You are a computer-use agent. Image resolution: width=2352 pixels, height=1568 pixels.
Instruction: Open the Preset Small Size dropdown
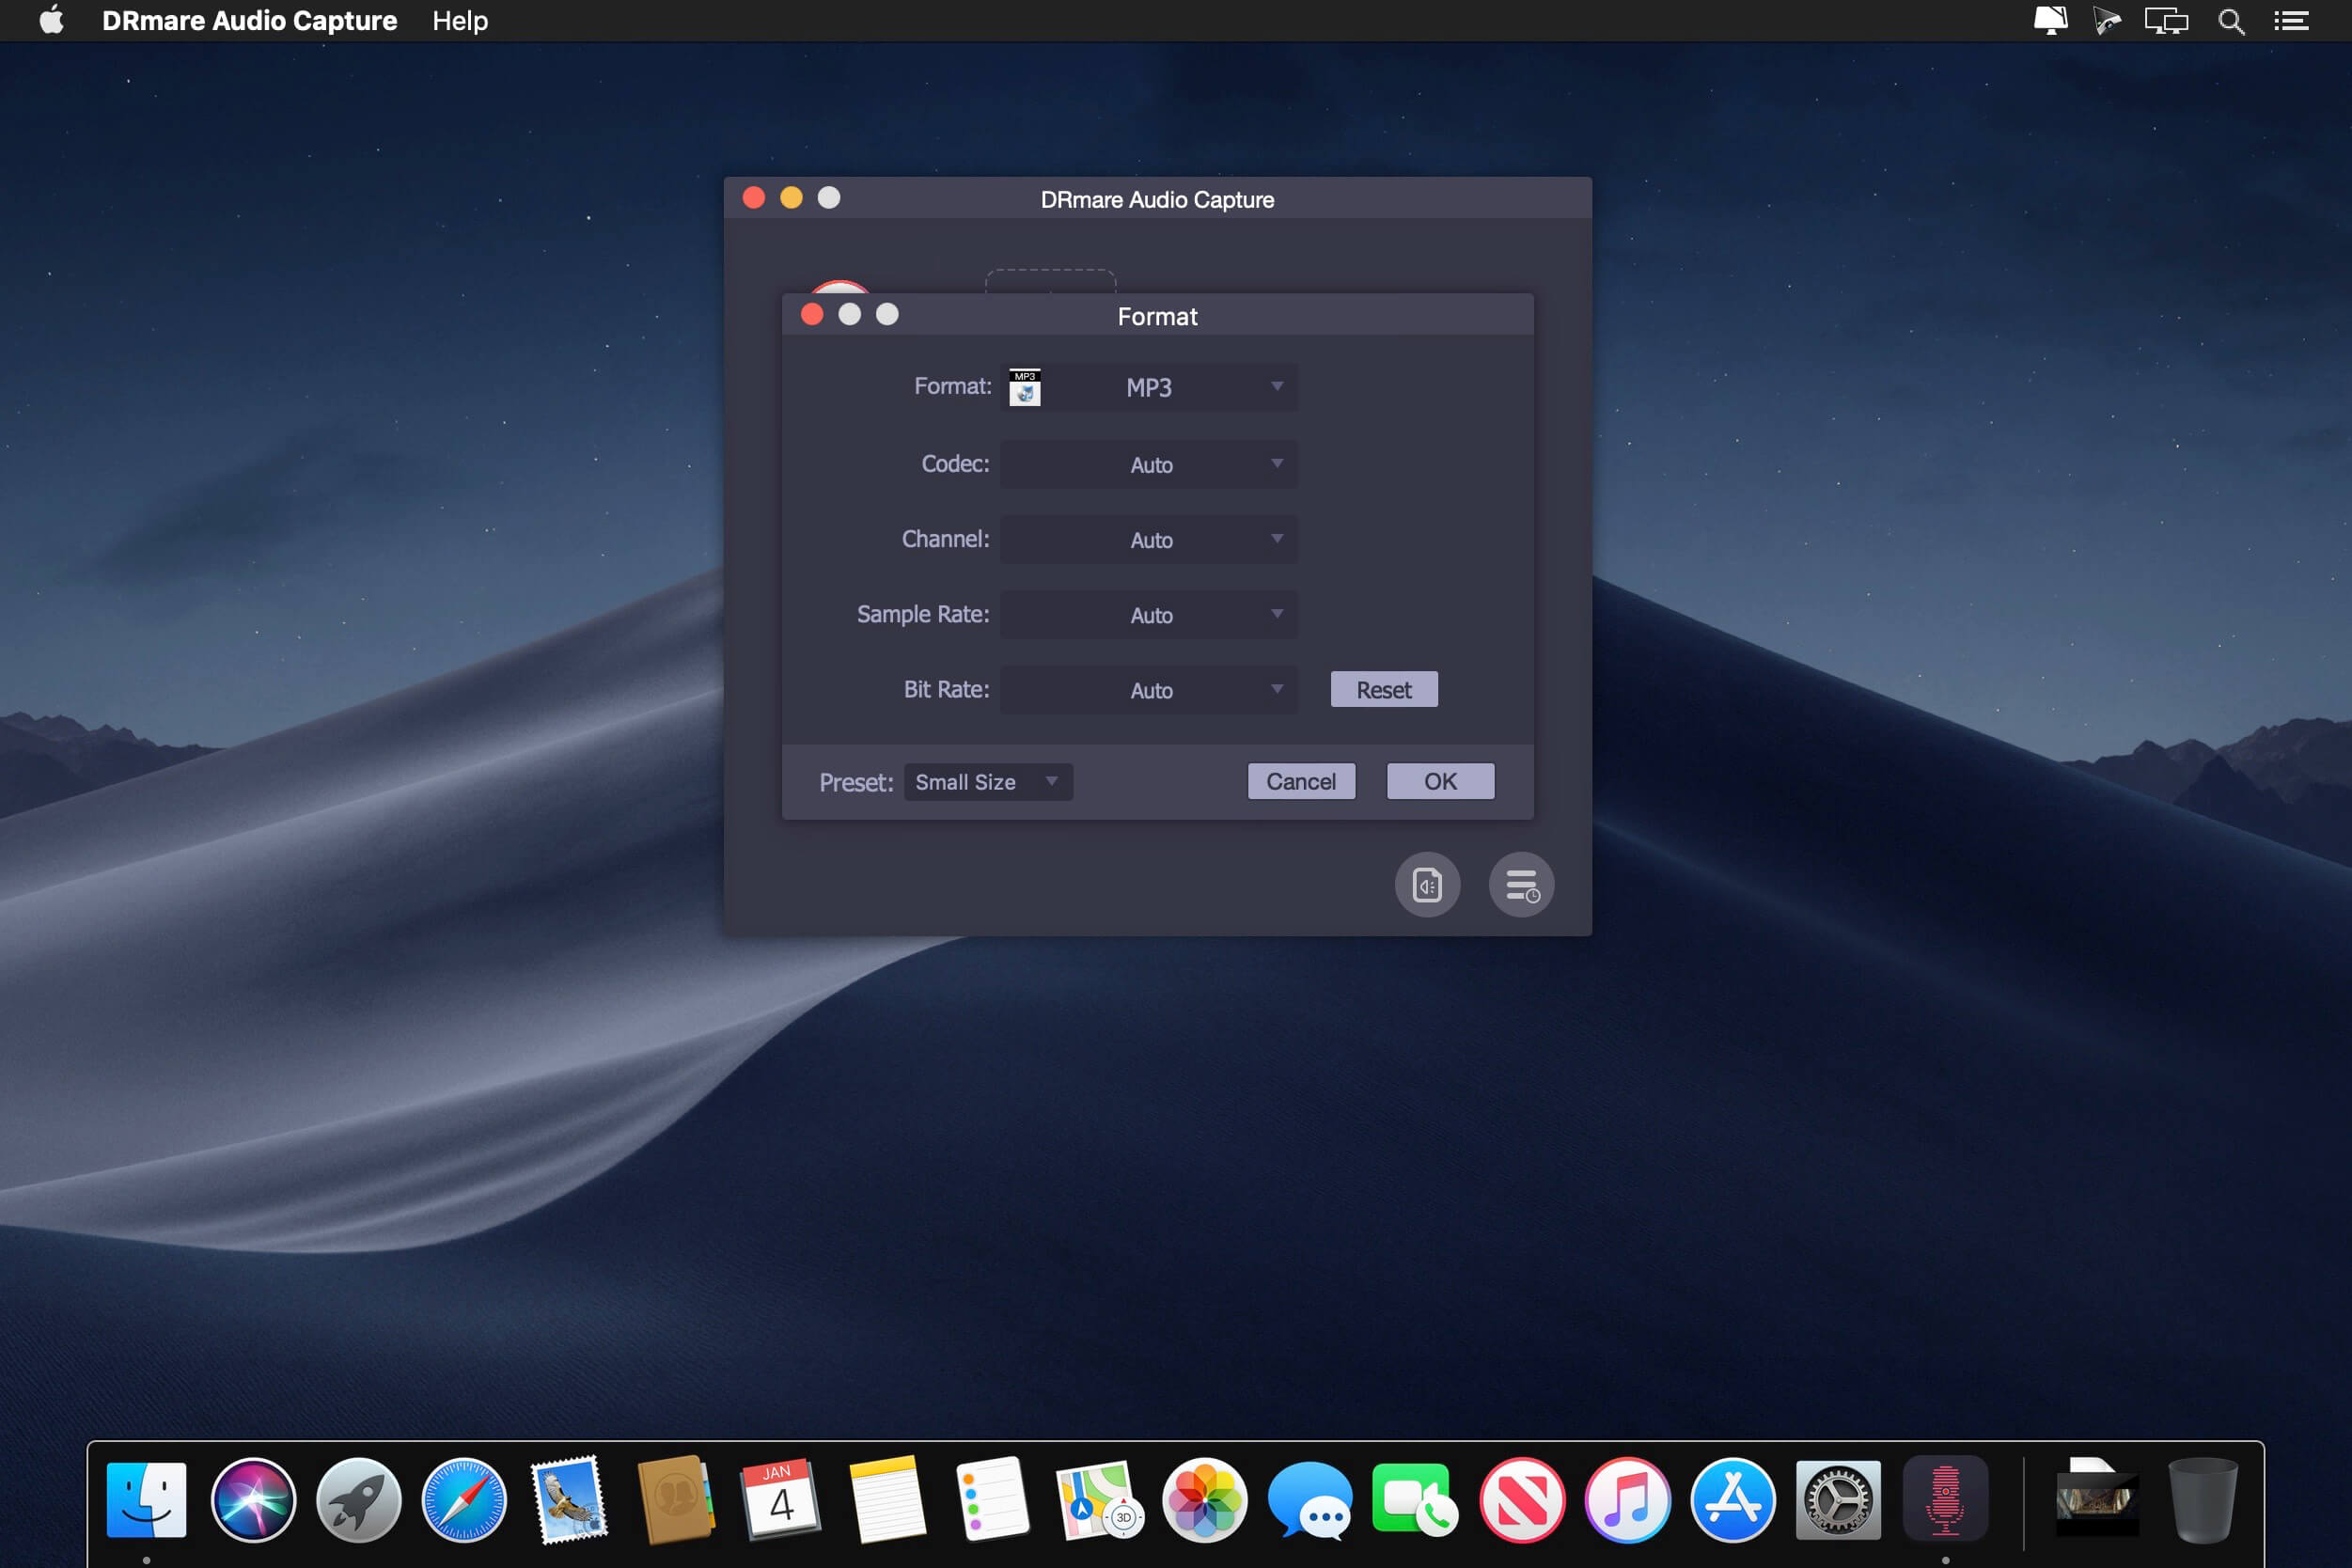(x=987, y=782)
